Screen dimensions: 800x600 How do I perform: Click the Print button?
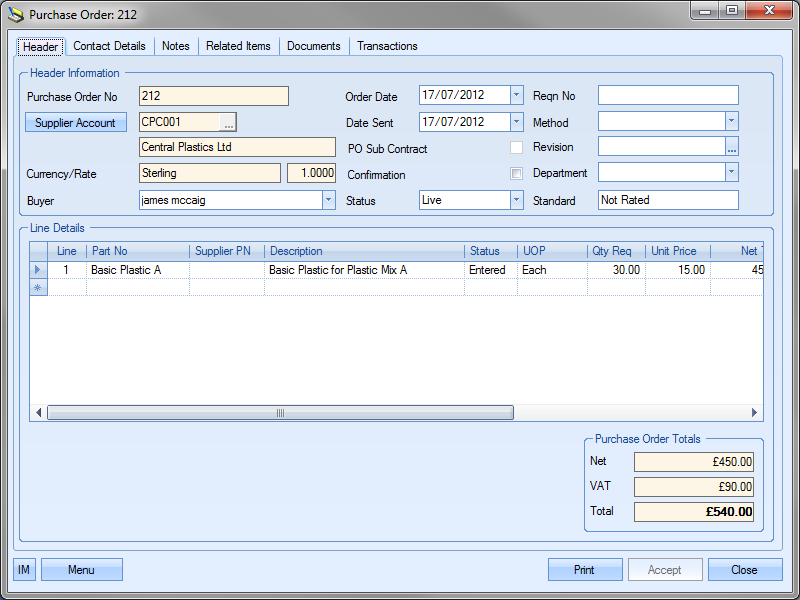point(585,570)
